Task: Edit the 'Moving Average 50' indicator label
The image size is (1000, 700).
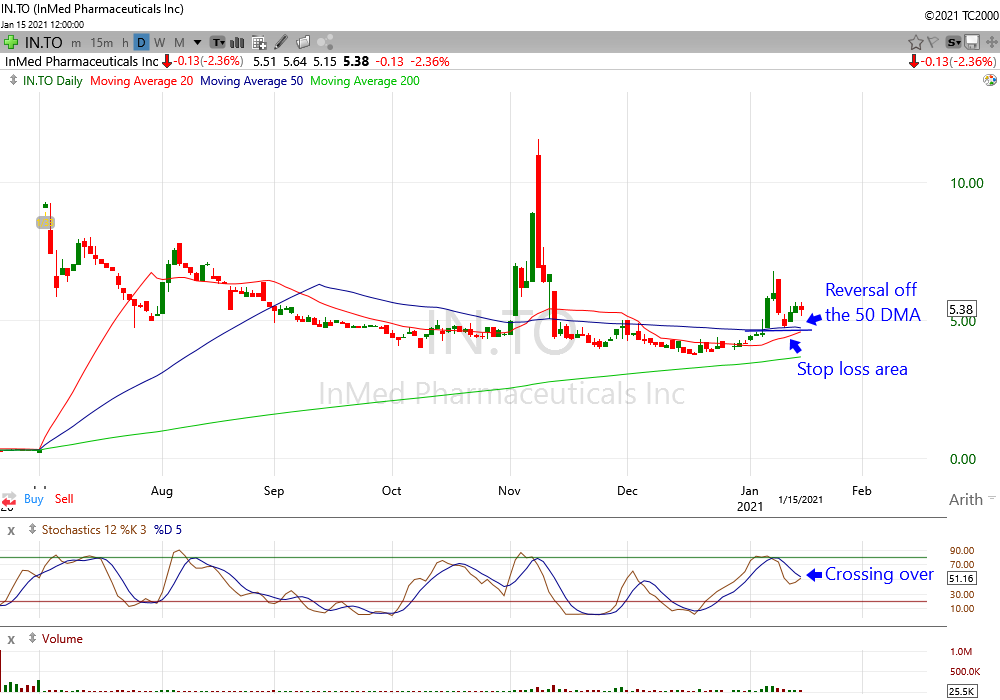Action: 251,81
